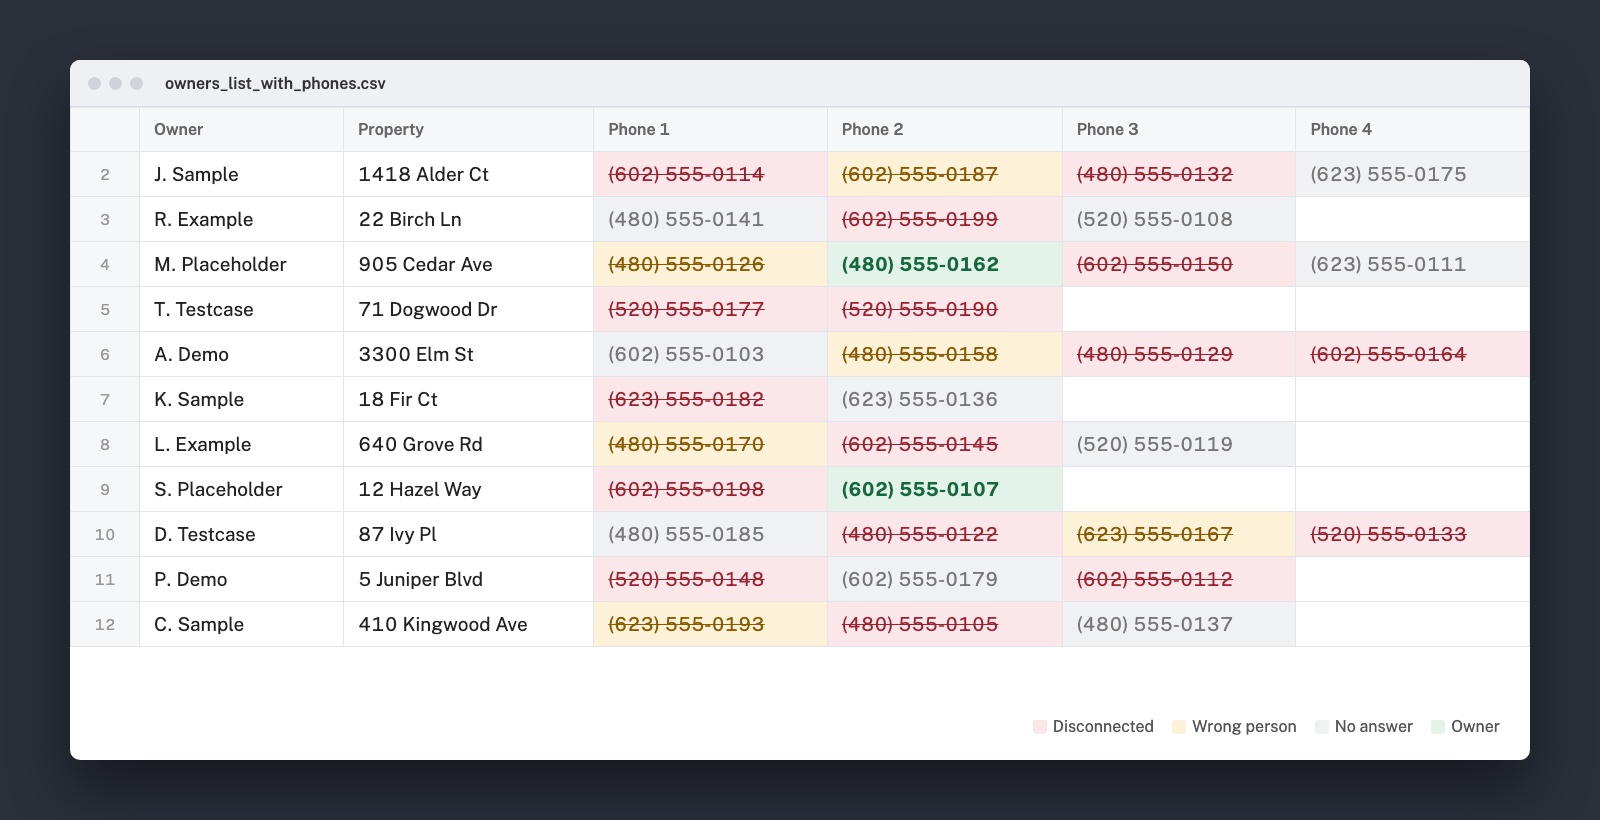Click owner cell A. Demo
The image size is (1600, 820).
(241, 354)
